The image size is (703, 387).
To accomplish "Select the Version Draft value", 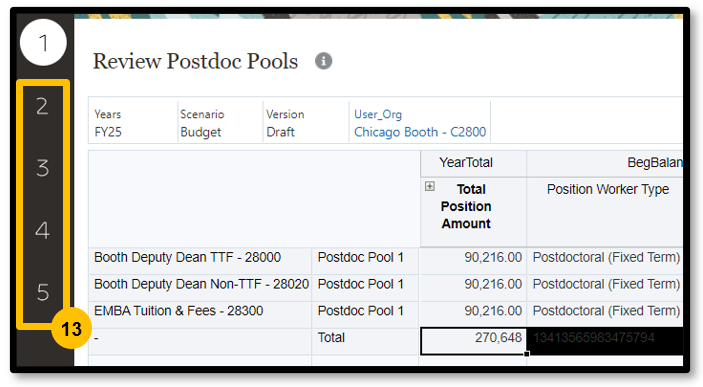I will (280, 132).
